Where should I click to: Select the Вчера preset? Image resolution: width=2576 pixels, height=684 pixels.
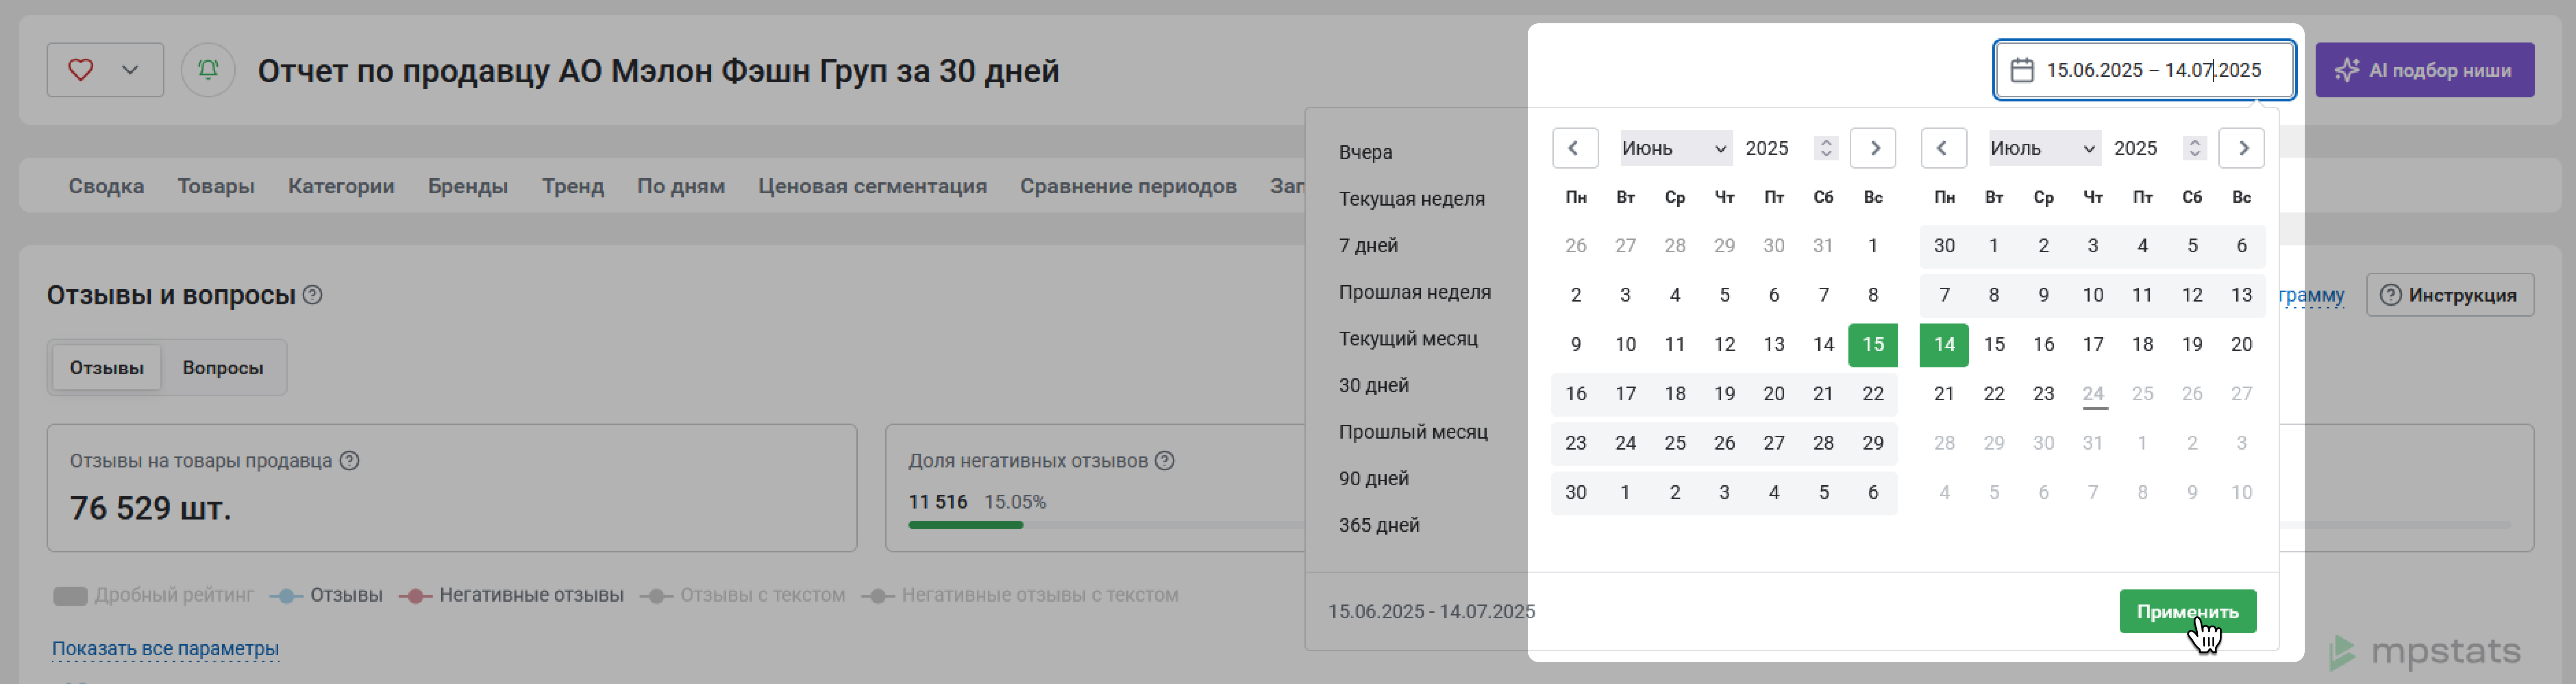click(x=1365, y=152)
